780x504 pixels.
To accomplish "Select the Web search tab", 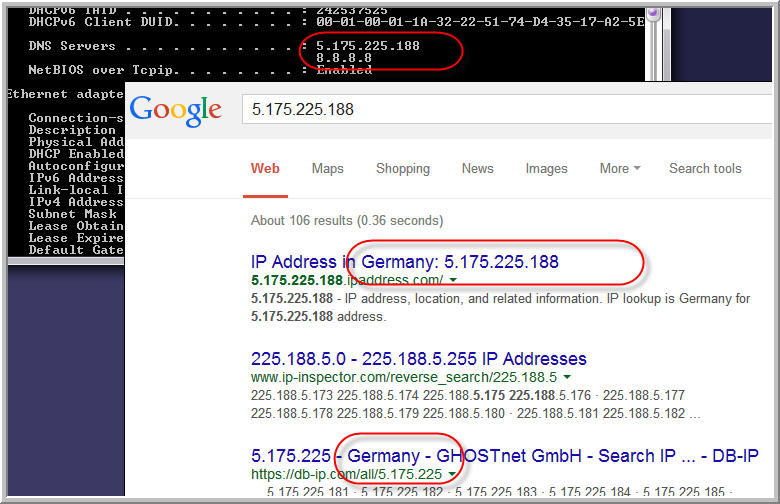I will (265, 168).
